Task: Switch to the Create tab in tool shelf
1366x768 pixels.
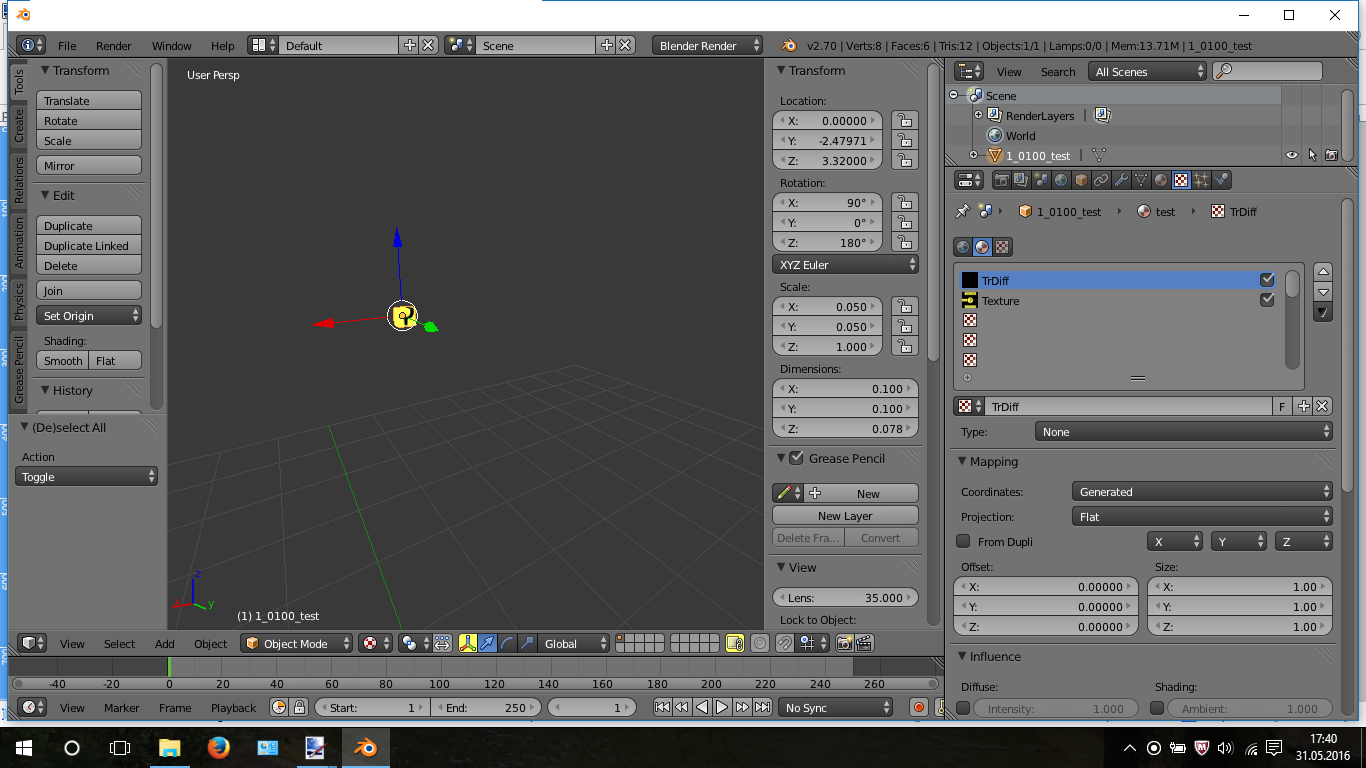Action: pos(19,126)
